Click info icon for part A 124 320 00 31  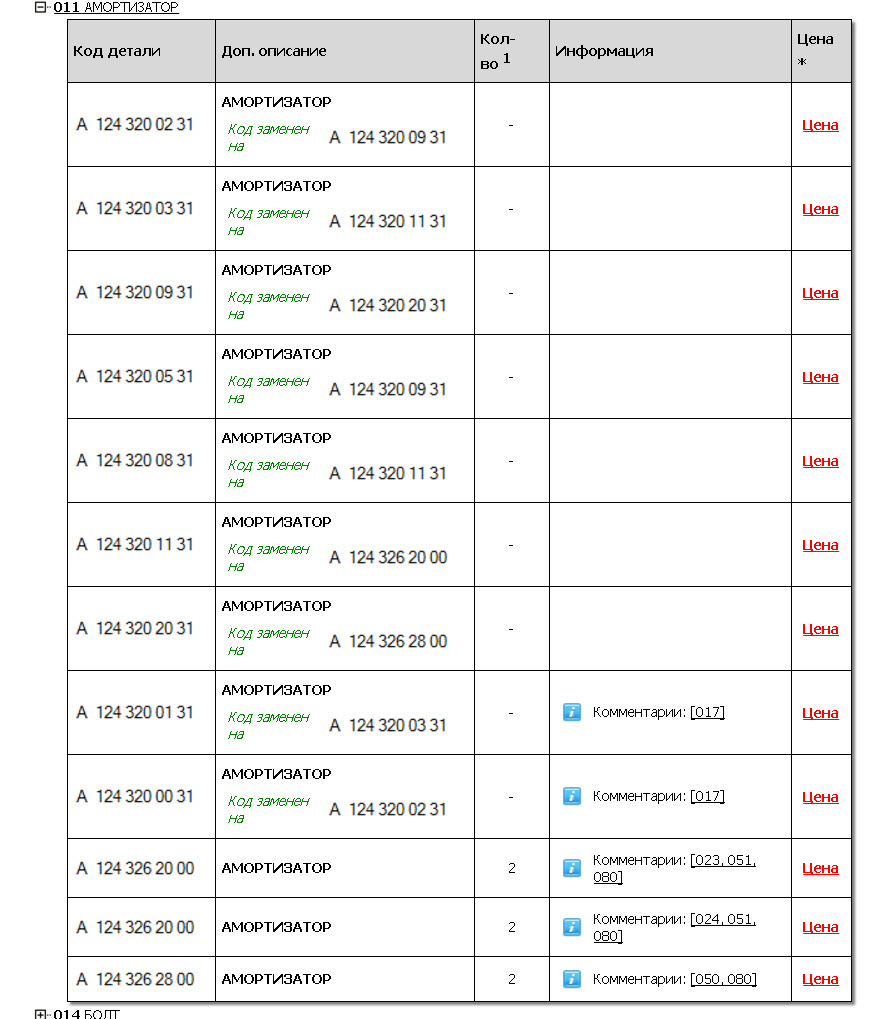pyautogui.click(x=572, y=796)
